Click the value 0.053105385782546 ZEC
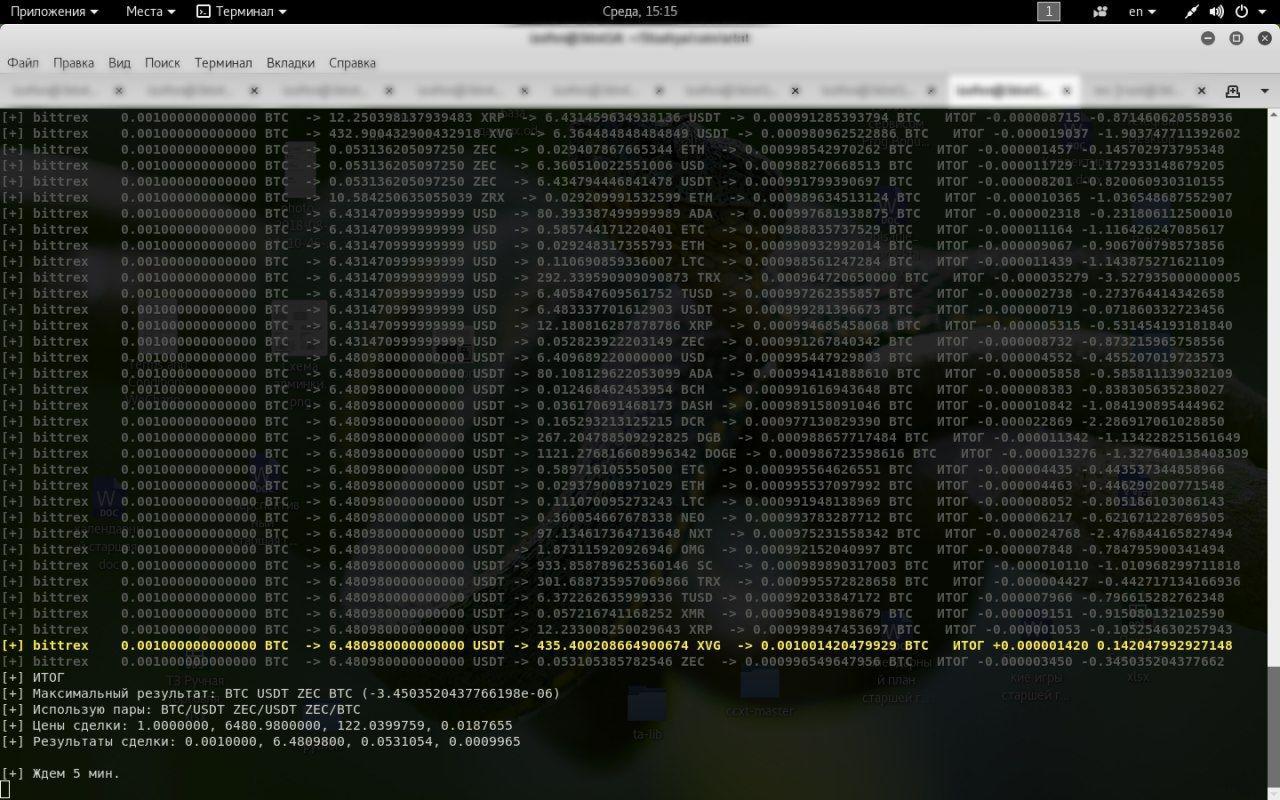The image size is (1280, 800). click(621, 661)
